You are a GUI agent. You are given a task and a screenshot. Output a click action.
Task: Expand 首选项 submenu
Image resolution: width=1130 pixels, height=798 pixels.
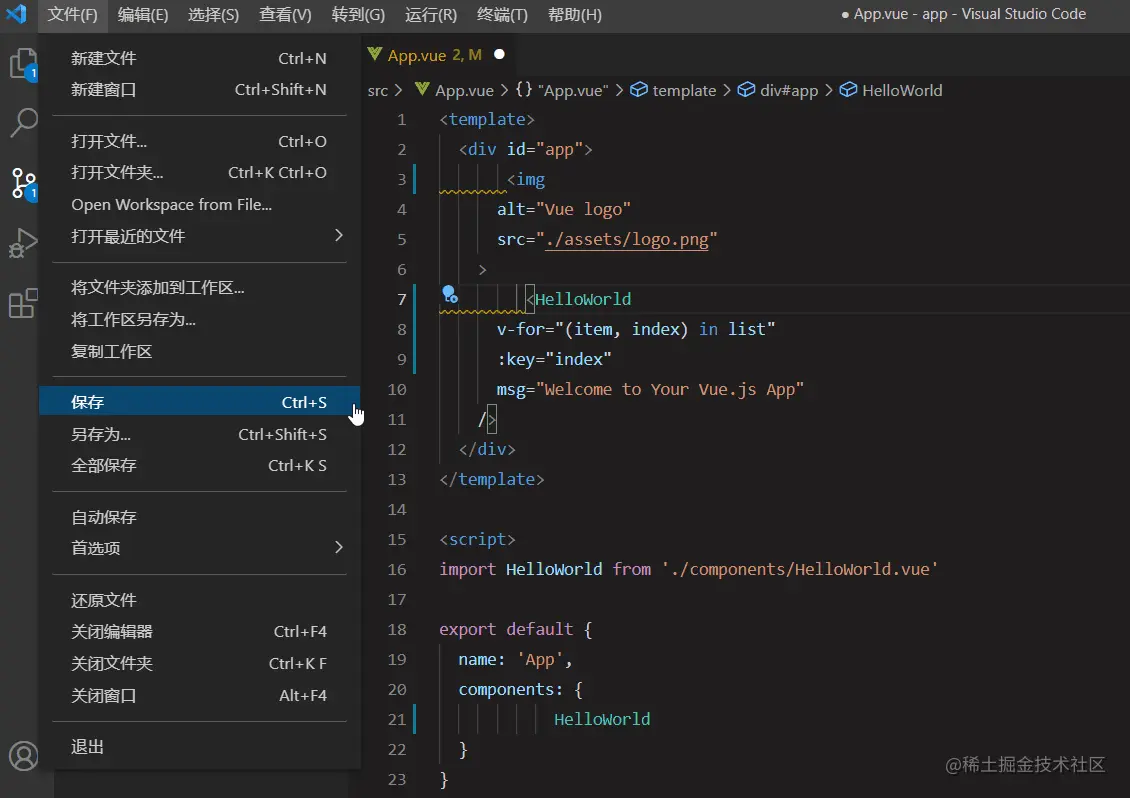[x=200, y=548]
